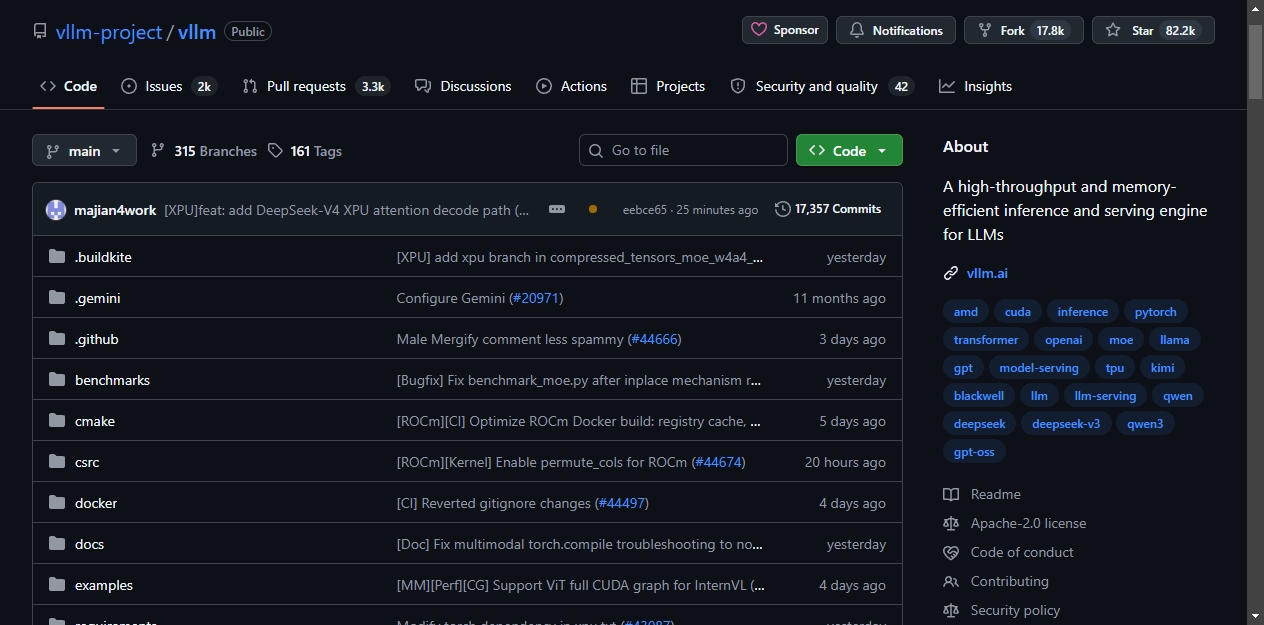Open the cmake folder
1264x625 pixels.
(95, 421)
